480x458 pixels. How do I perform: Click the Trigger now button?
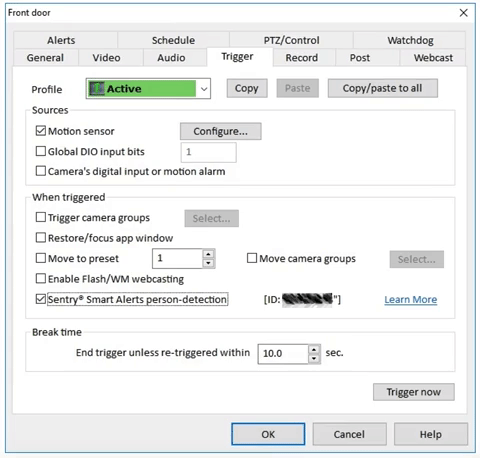(414, 392)
